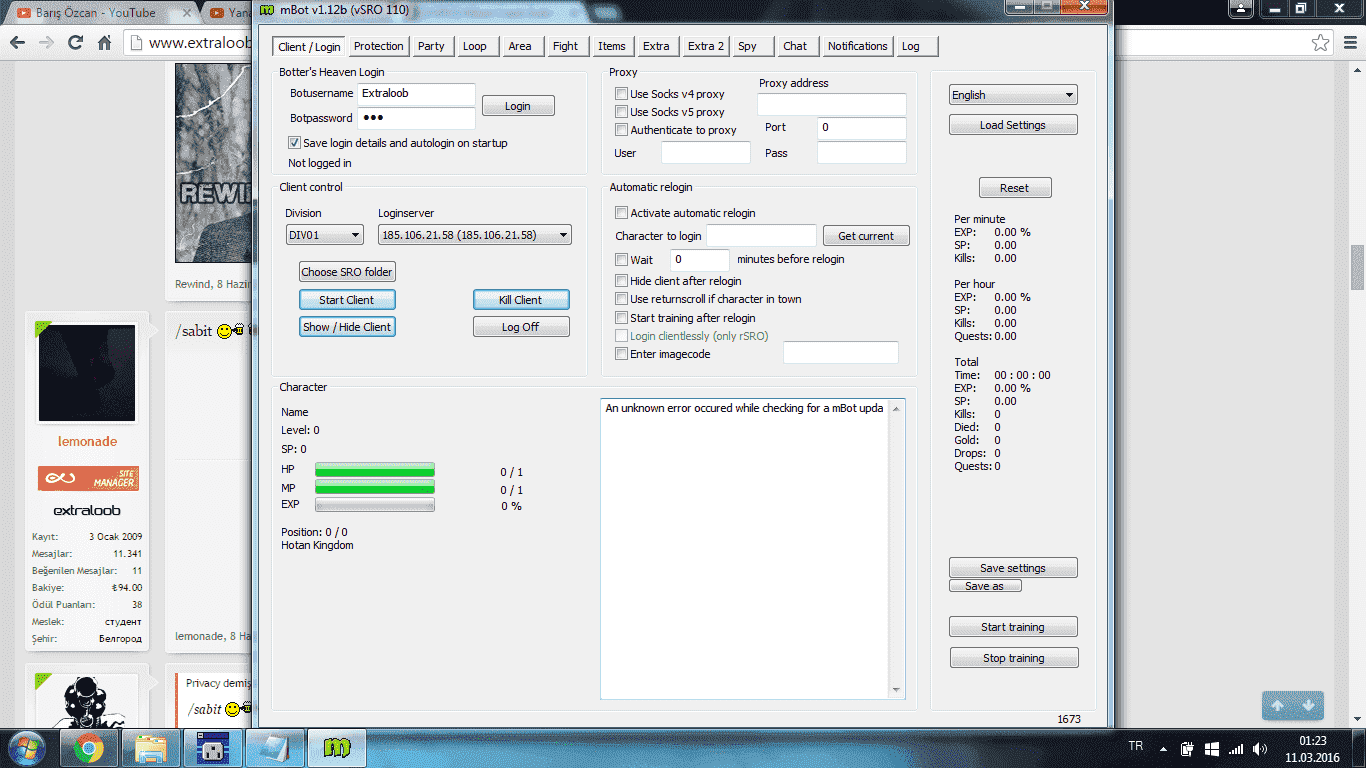1366x768 pixels.
Task: Click Save as button
Action: point(985,586)
